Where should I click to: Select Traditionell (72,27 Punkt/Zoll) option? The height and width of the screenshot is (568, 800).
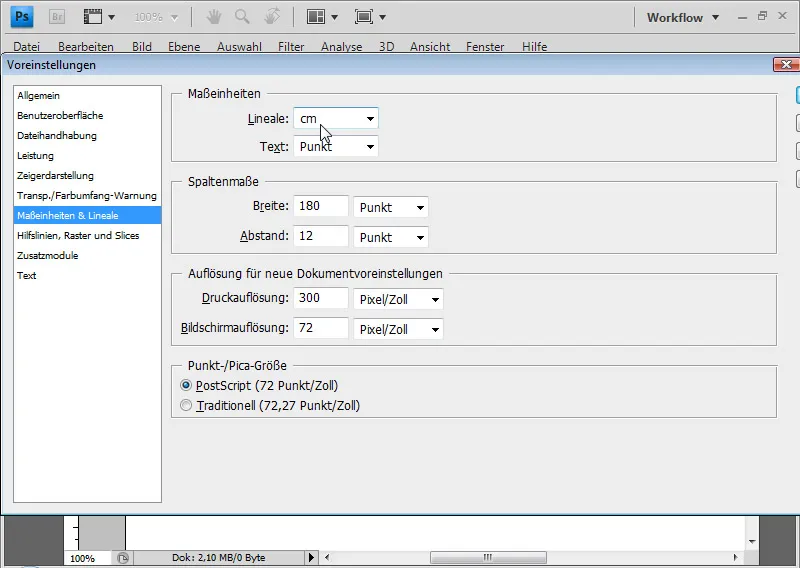click(186, 405)
